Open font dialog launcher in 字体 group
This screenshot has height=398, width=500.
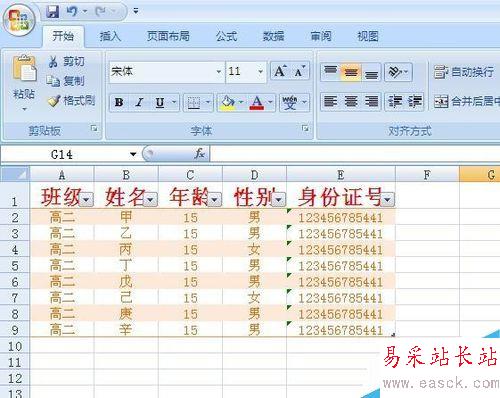tap(305, 128)
